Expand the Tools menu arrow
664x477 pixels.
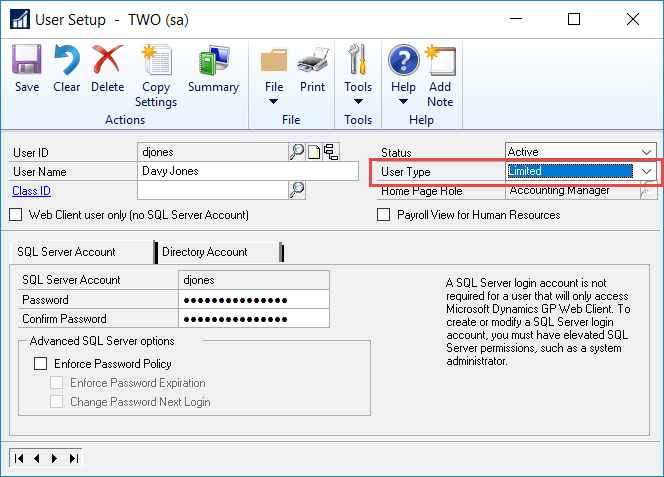click(358, 102)
